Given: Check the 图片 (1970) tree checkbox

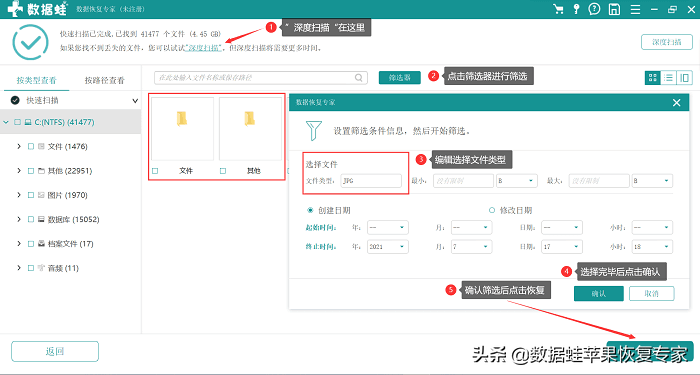Looking at the screenshot, I should 31,195.
